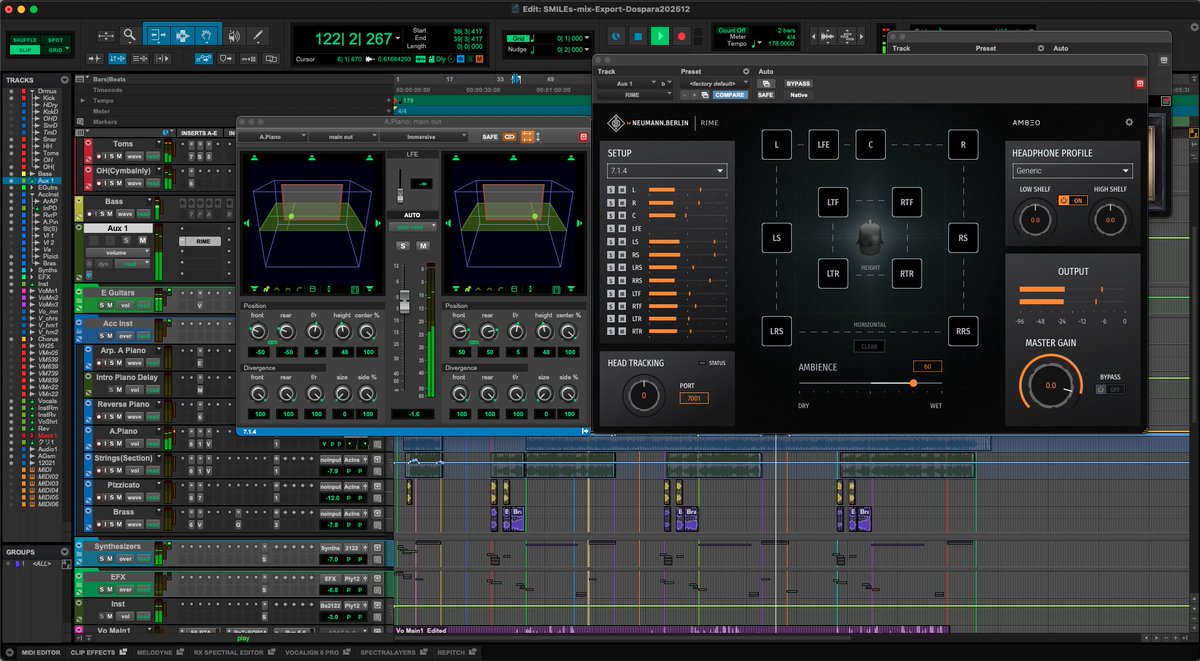This screenshot has height=661, width=1200.
Task: Enable Shuffle edit mode
Action: (25, 40)
